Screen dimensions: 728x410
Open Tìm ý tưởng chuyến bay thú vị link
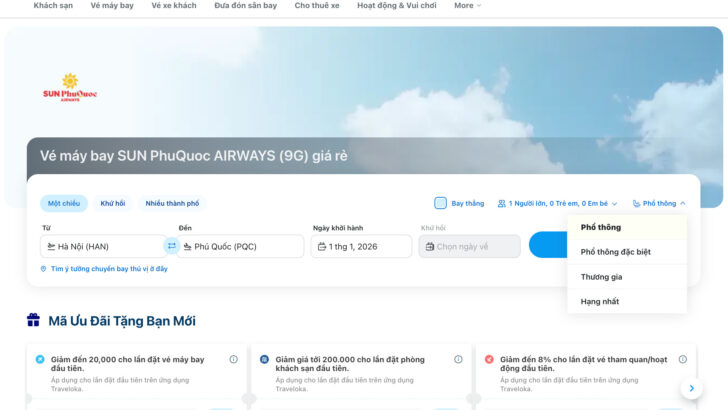(109, 269)
